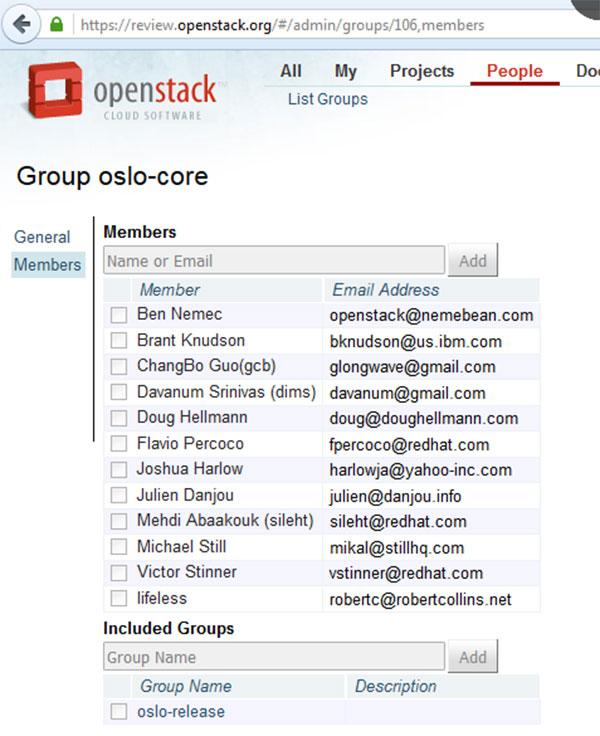
Task: Click the List Groups link
Action: pos(328,100)
